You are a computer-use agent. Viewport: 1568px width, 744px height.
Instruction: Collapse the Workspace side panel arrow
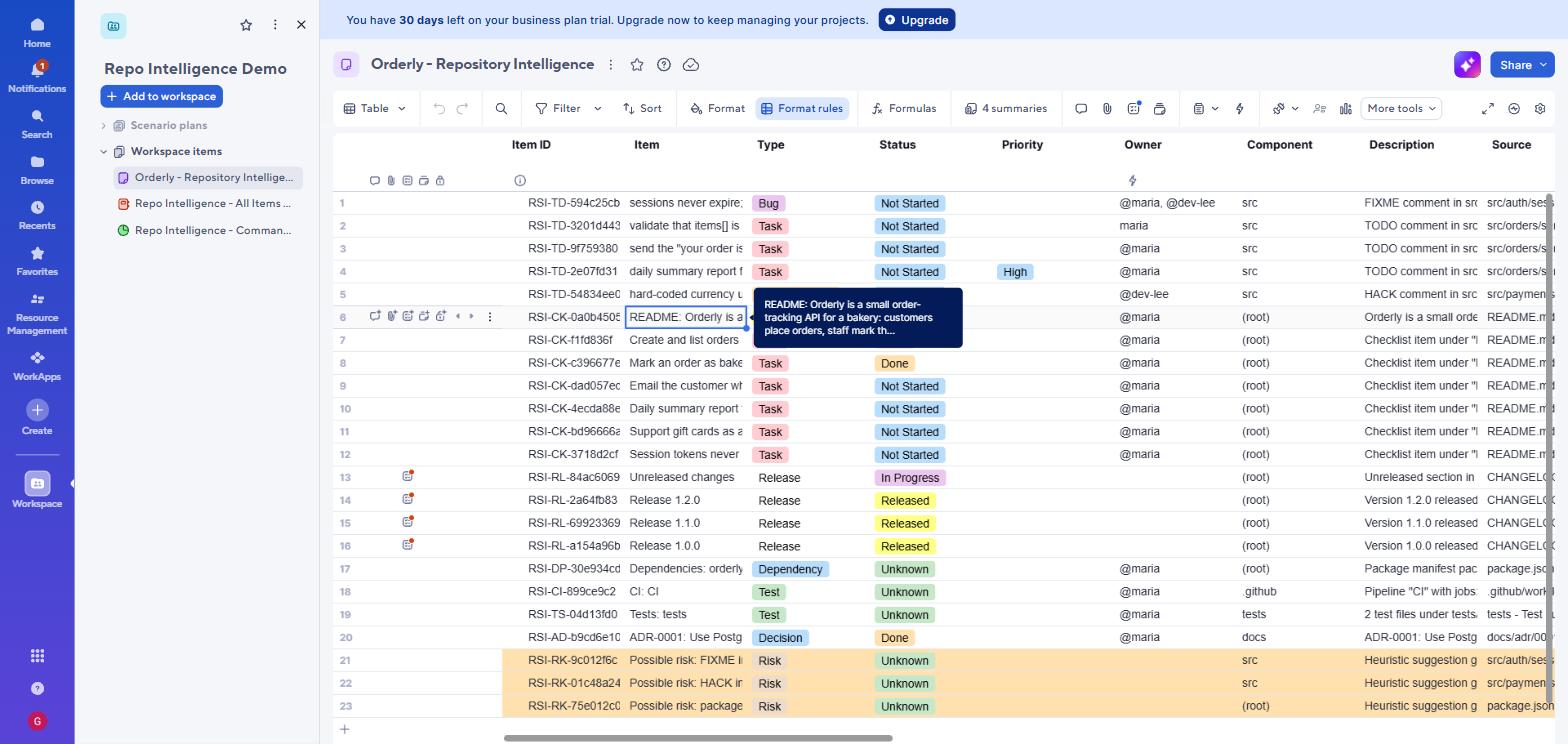tap(72, 484)
